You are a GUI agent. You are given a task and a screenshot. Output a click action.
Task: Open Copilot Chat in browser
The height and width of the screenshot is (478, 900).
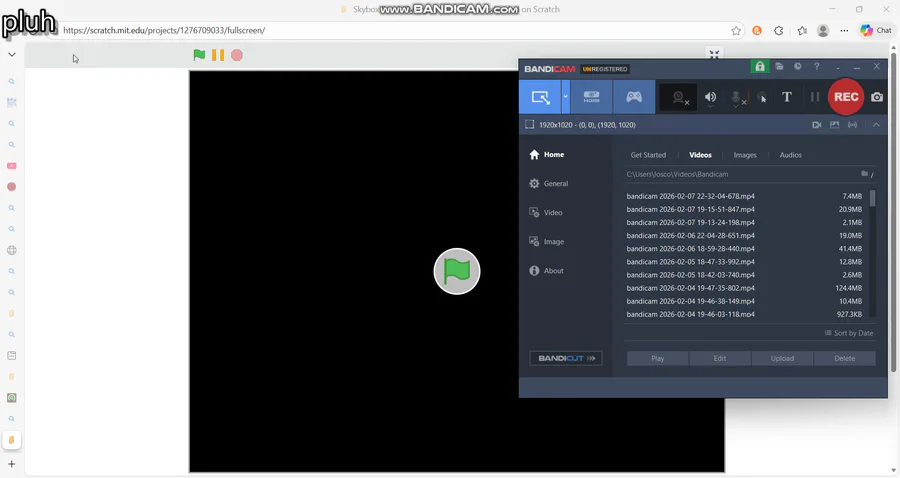[x=876, y=31]
